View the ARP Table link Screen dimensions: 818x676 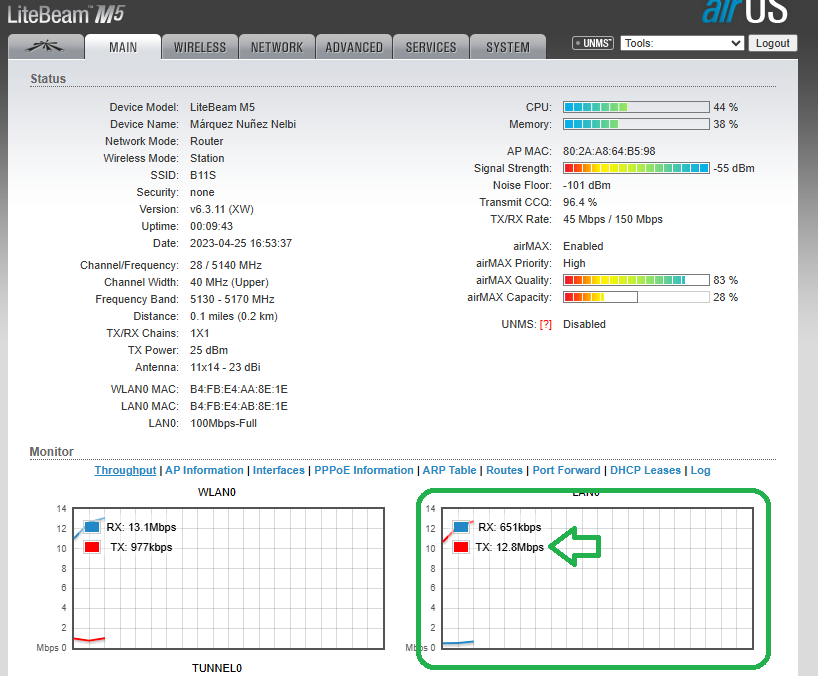[449, 470]
